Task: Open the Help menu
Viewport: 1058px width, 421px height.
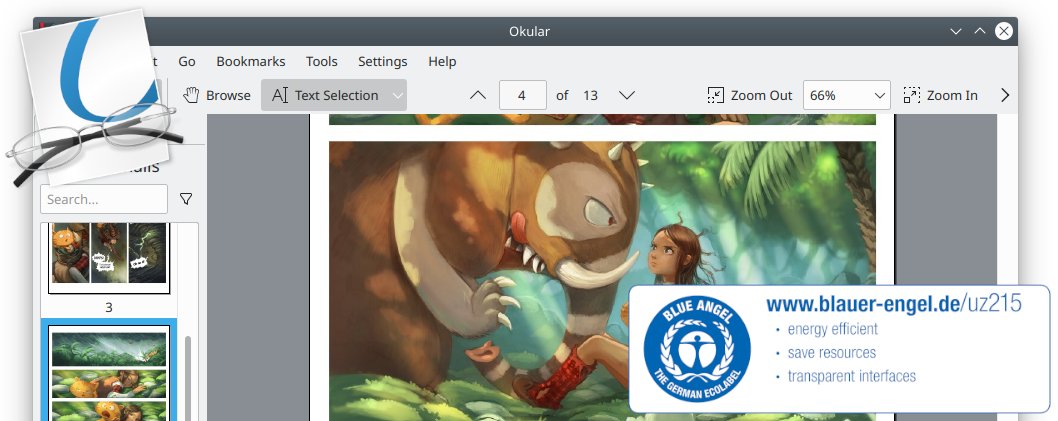Action: coord(442,61)
